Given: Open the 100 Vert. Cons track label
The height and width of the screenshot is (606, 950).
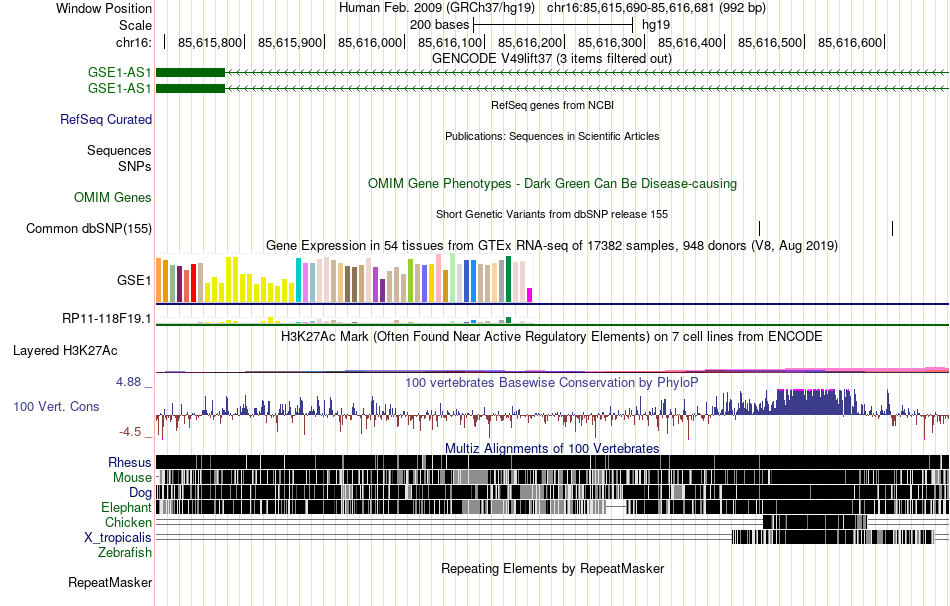Looking at the screenshot, I should coord(56,407).
